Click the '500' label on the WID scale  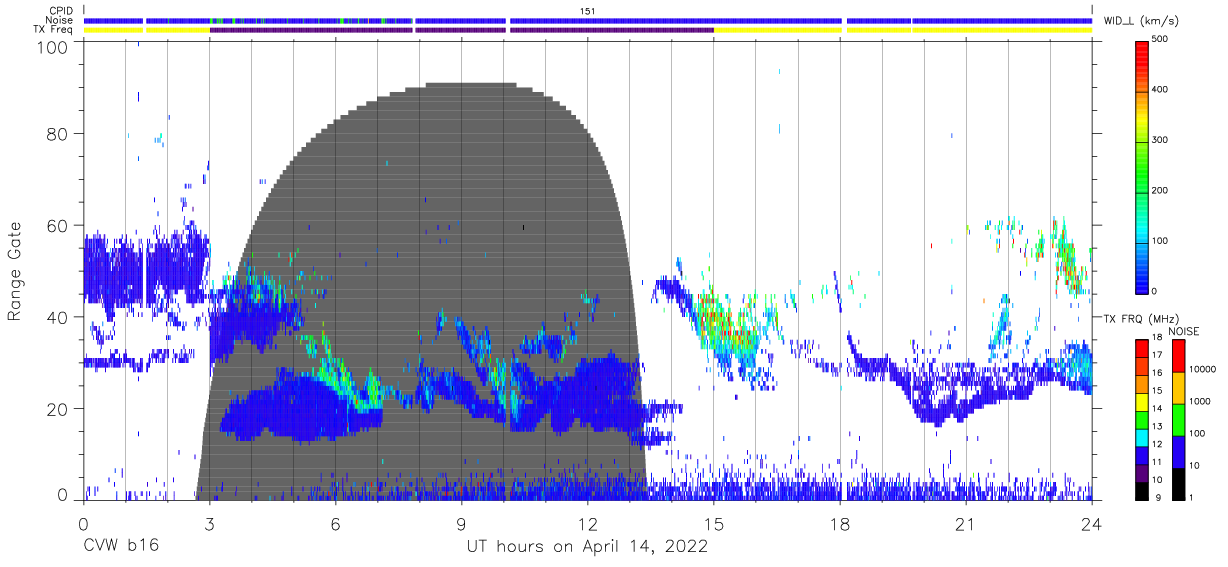1160,39
